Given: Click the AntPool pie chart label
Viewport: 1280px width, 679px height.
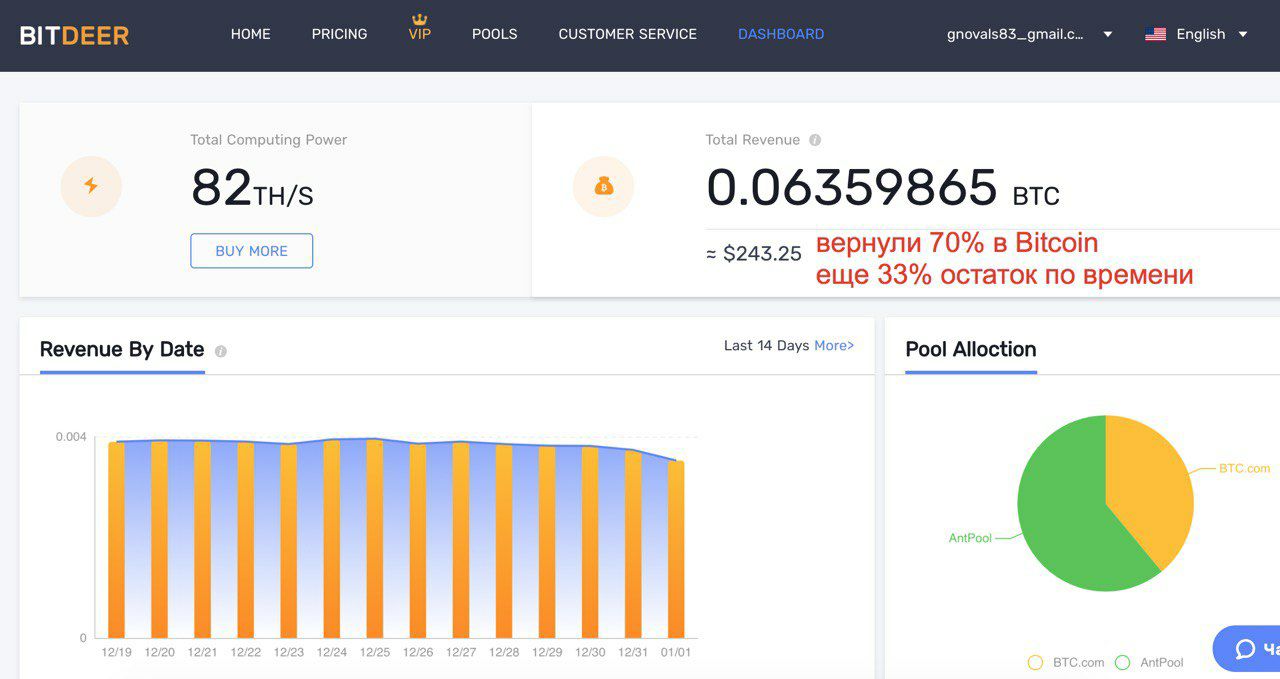Looking at the screenshot, I should [x=970, y=538].
